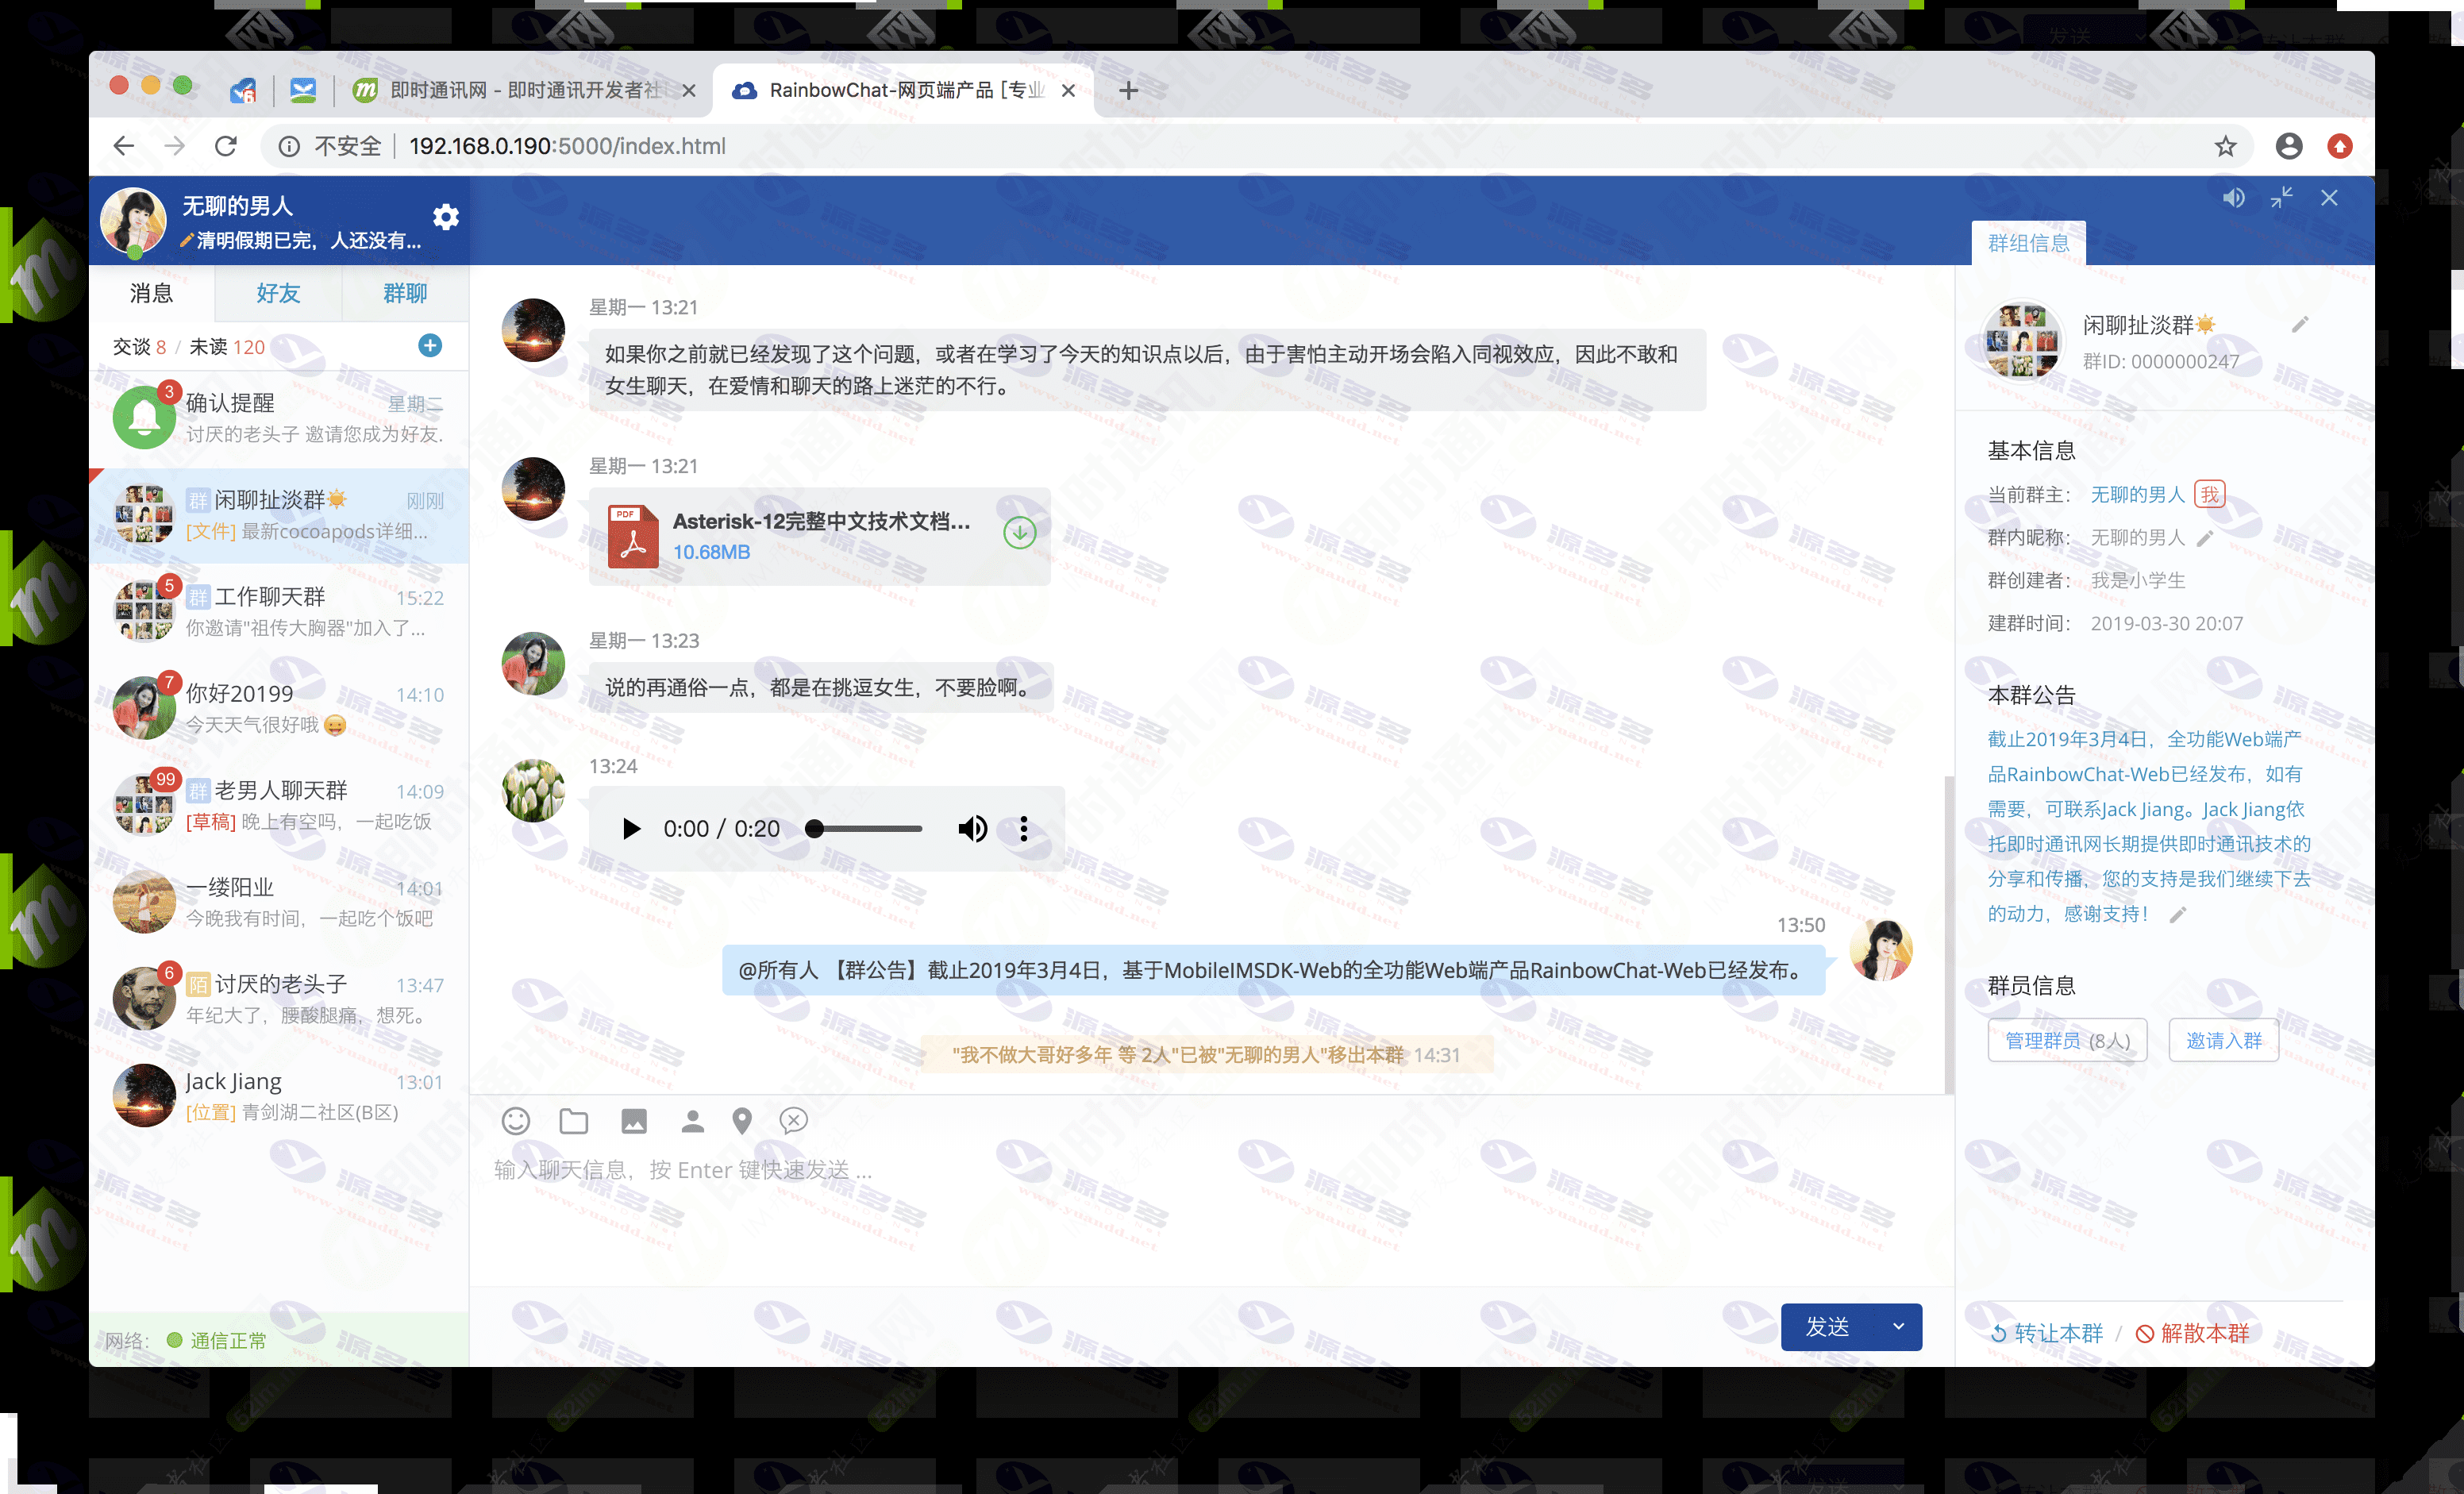
Task: Expand the send options dropdown arrow
Action: 1899,1327
